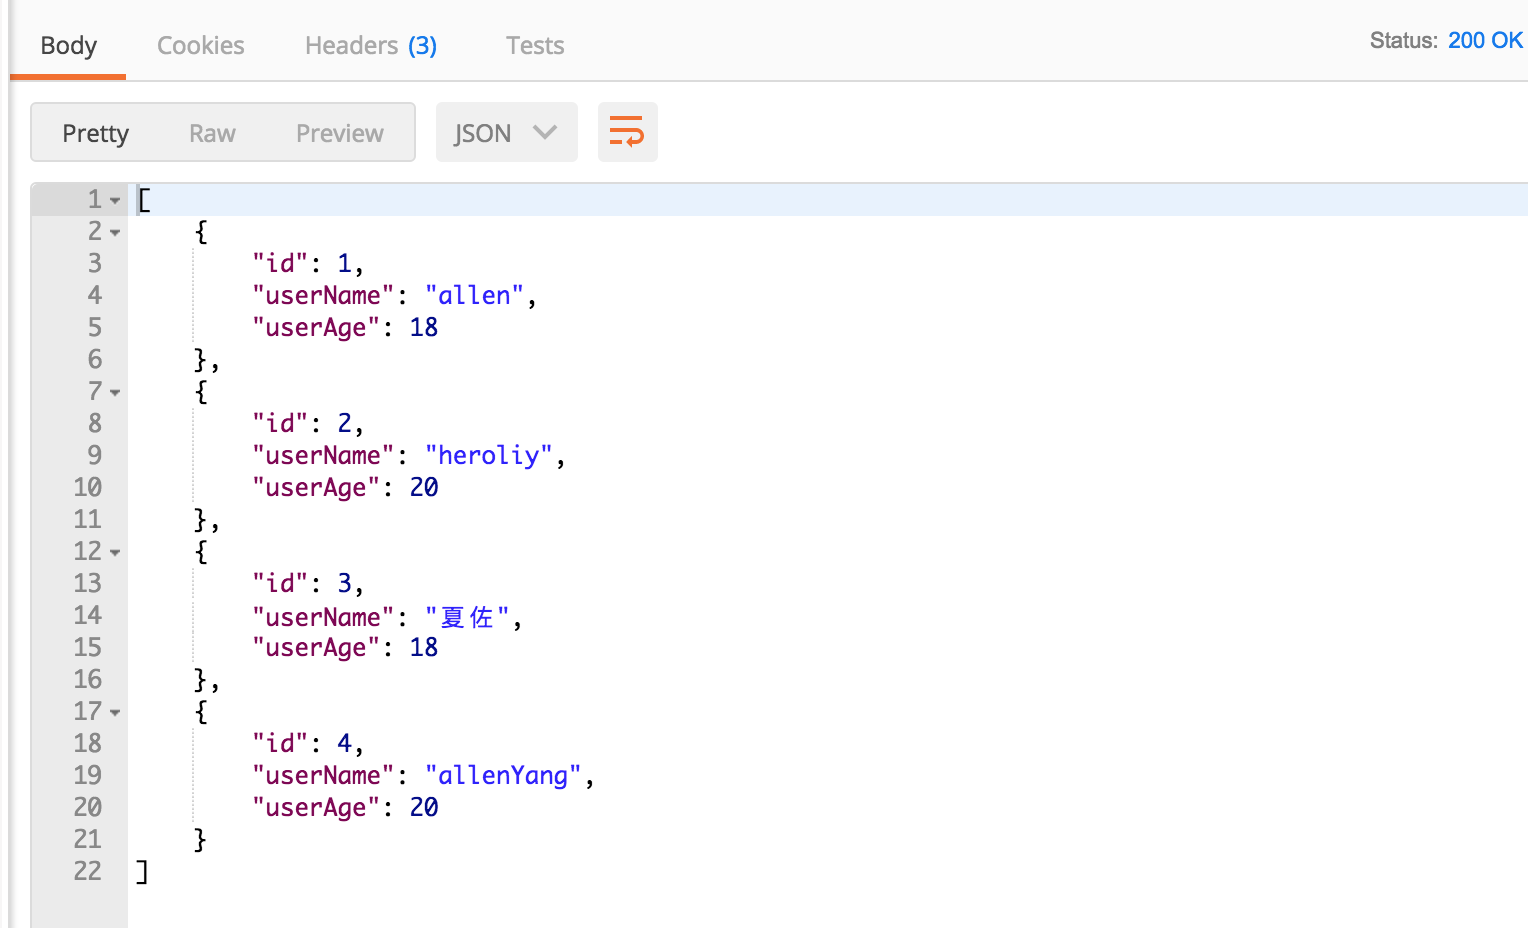Collapse the object at line 12
This screenshot has width=1528, height=928.
(x=115, y=553)
